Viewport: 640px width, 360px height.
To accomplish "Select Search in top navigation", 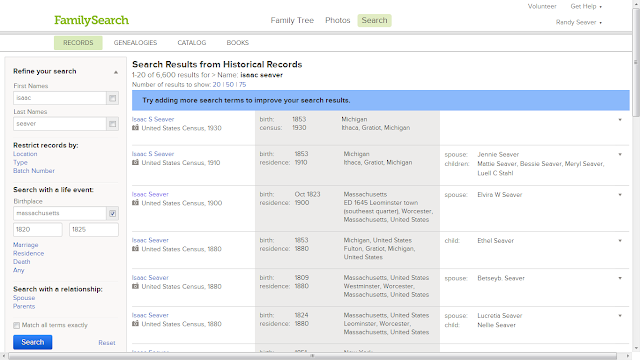I will coord(374,20).
